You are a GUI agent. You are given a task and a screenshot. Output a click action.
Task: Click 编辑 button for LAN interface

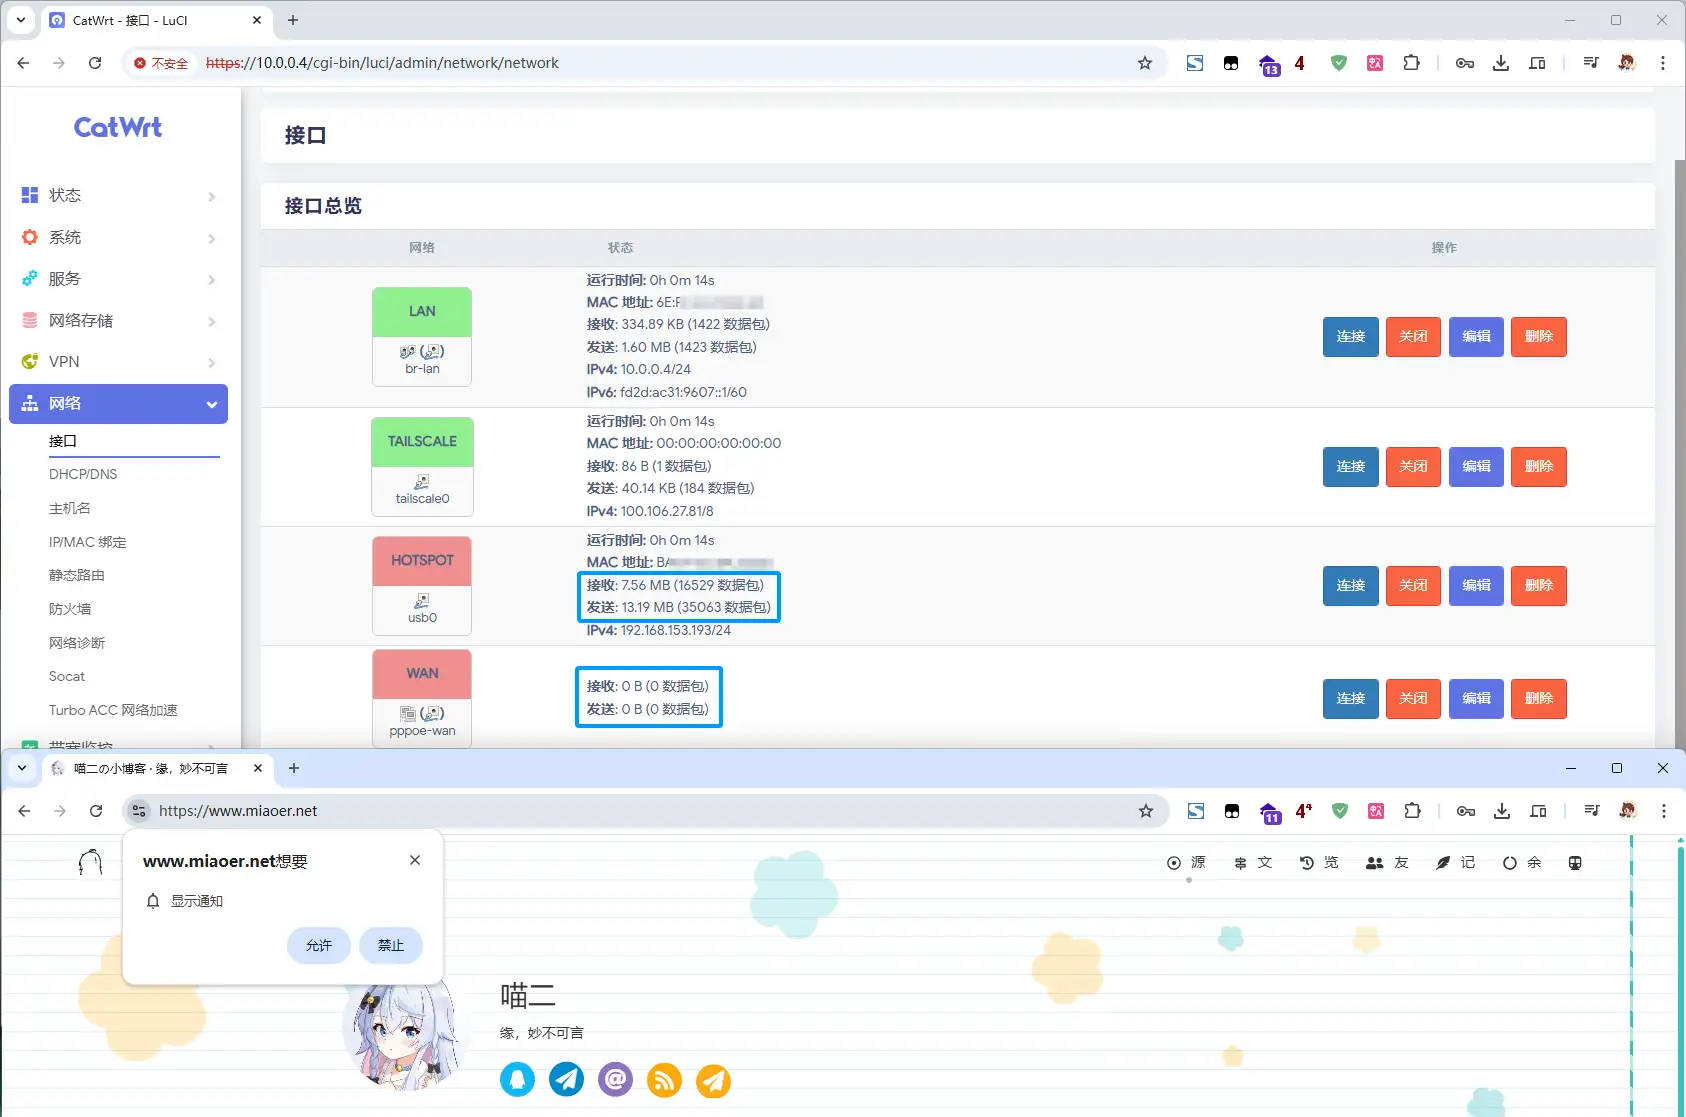pos(1476,337)
